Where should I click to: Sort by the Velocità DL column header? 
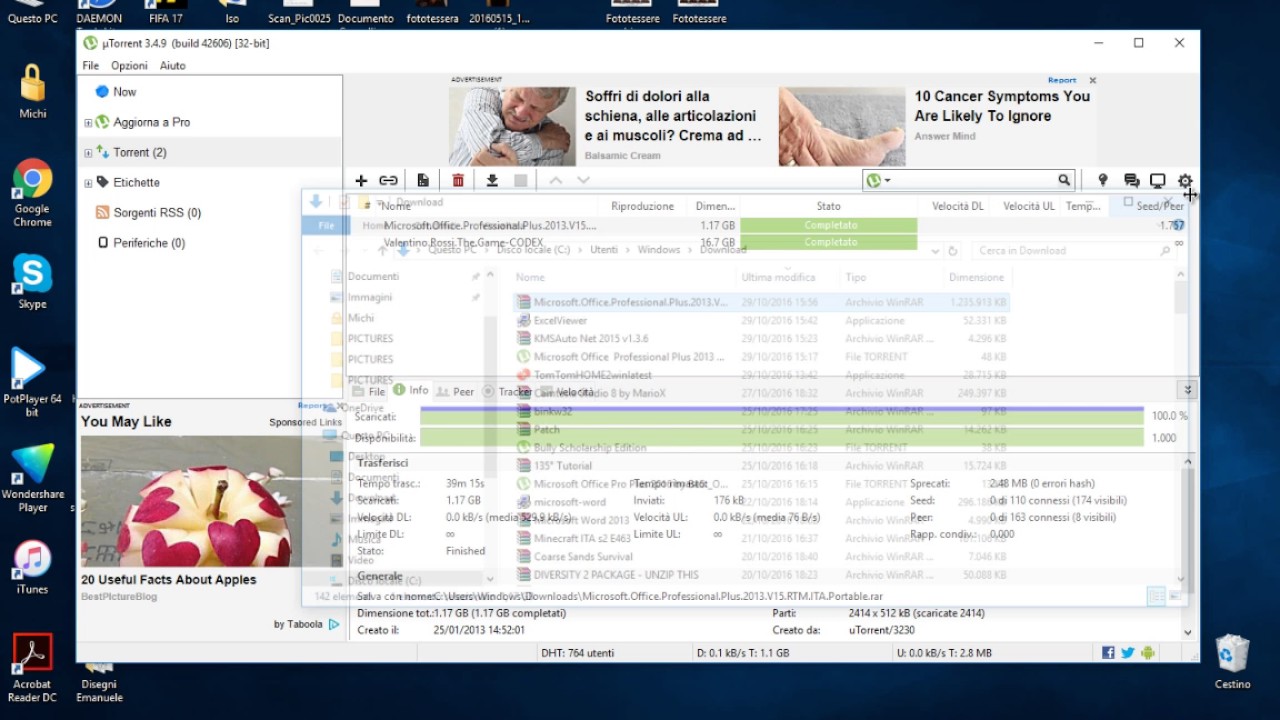click(957, 206)
